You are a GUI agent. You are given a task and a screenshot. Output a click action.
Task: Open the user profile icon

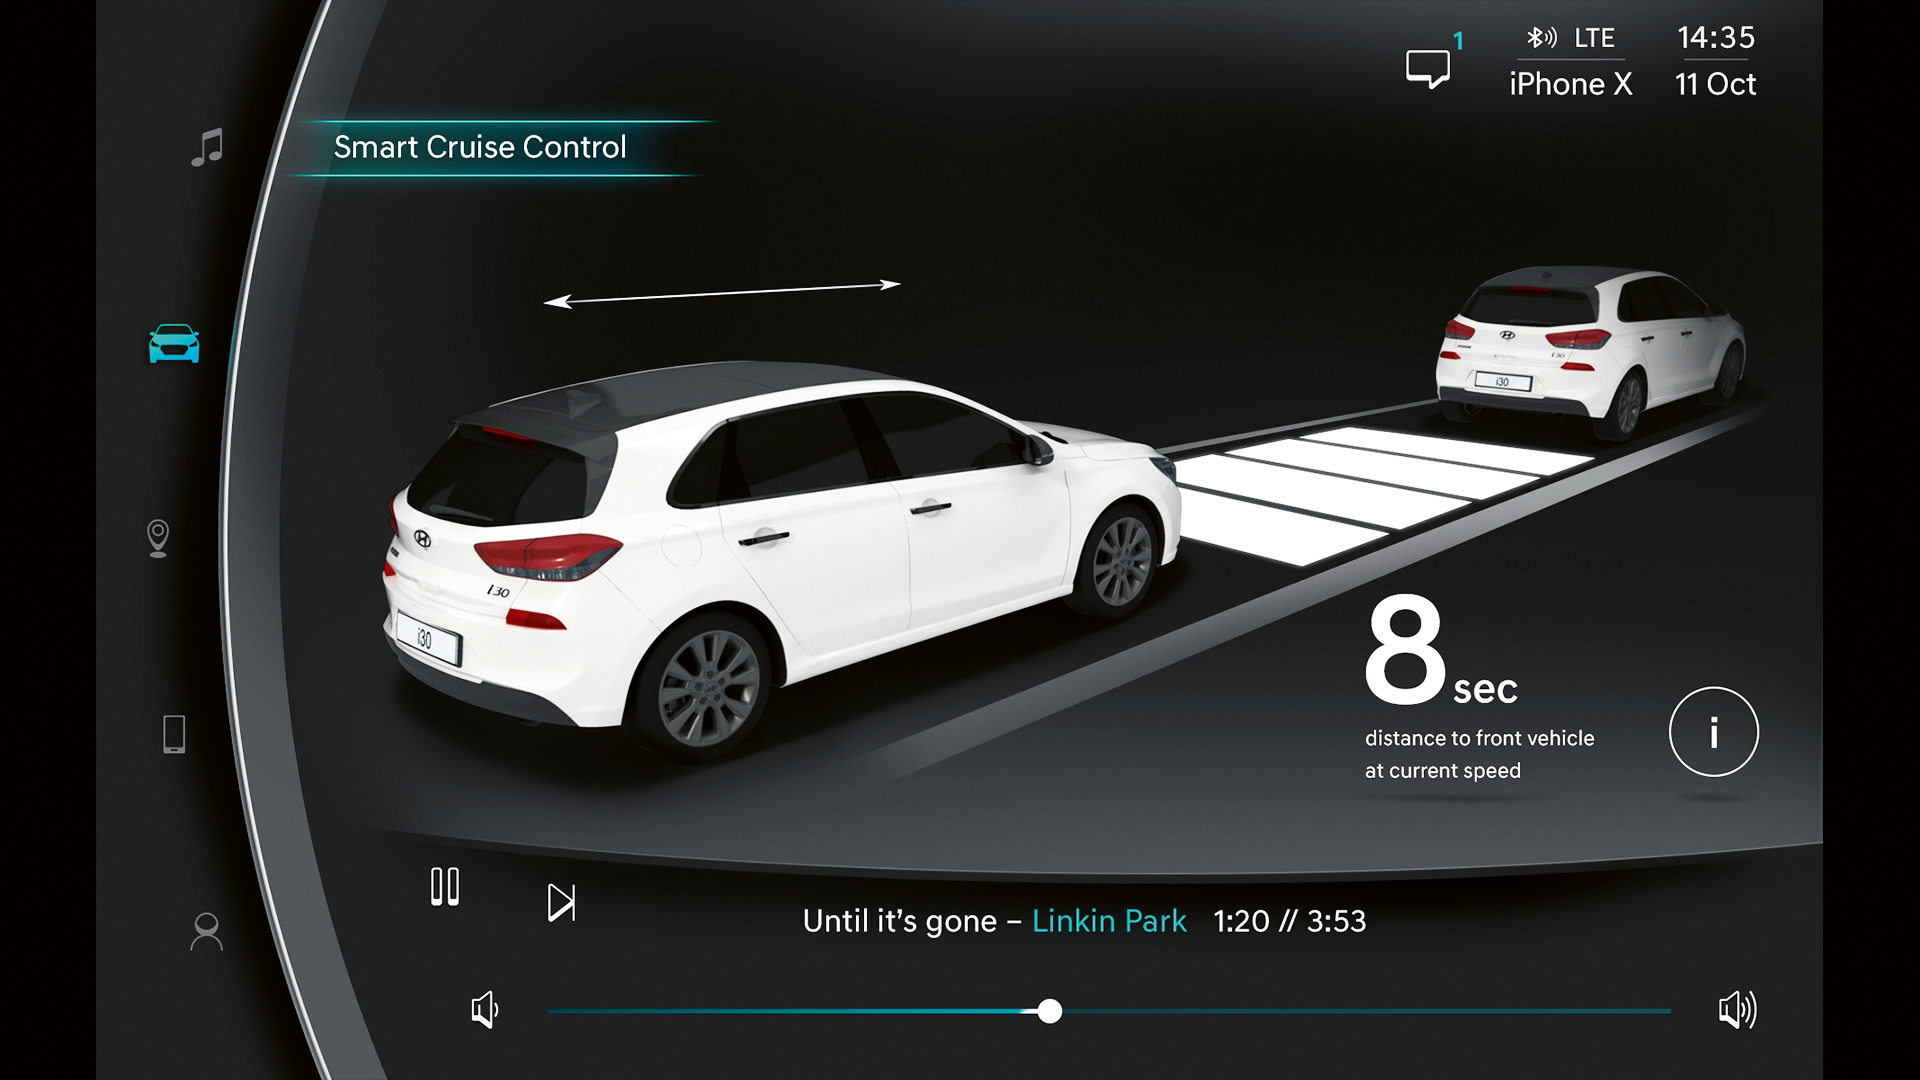(206, 931)
